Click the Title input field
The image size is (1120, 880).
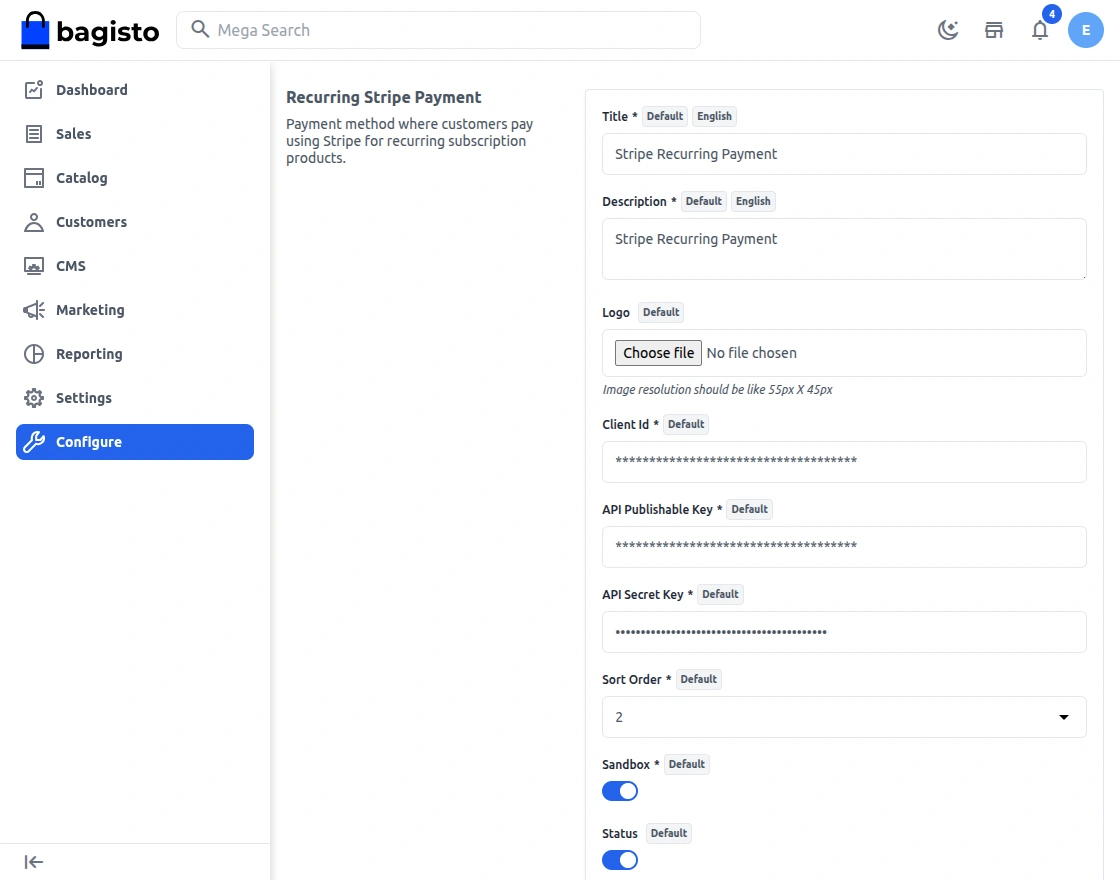(844, 154)
